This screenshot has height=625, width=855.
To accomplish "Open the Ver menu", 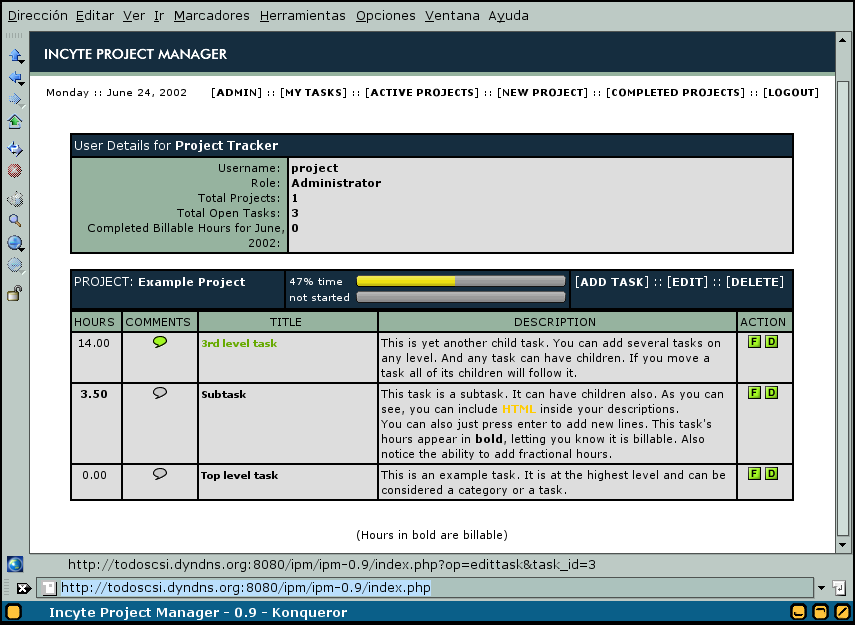I will click(x=134, y=15).
